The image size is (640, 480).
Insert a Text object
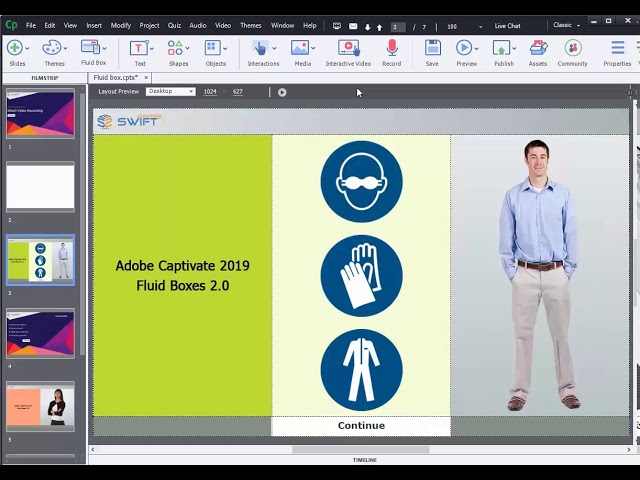coord(139,48)
